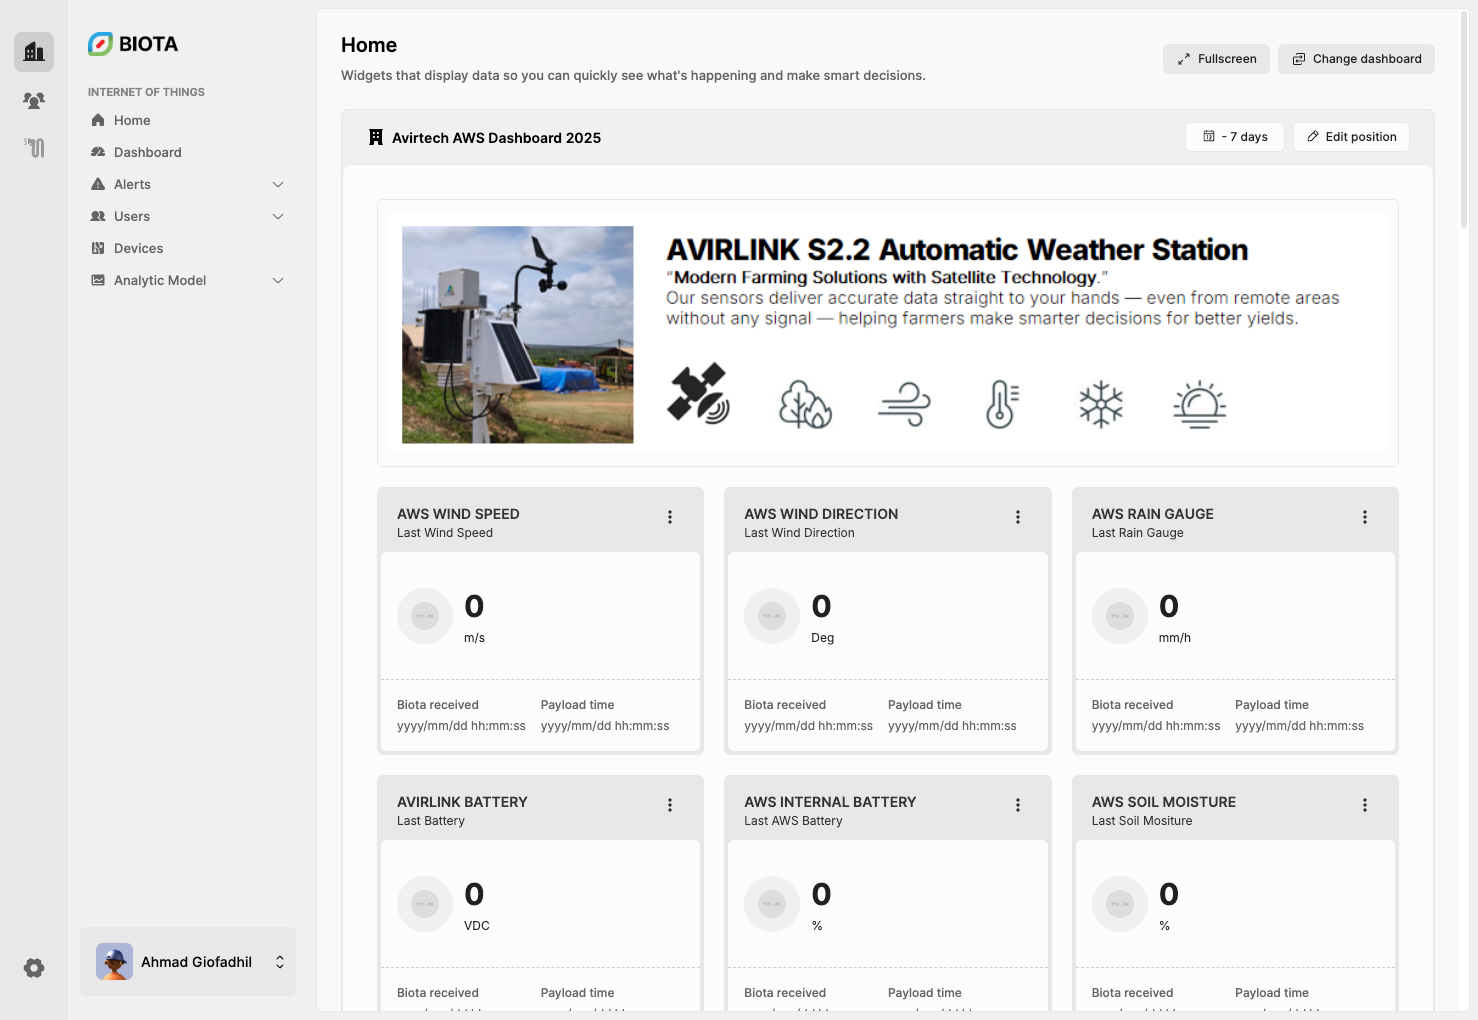Screen dimensions: 1478x1020
Task: Open AWS Wind Speed widget options menu
Action: click(x=670, y=517)
